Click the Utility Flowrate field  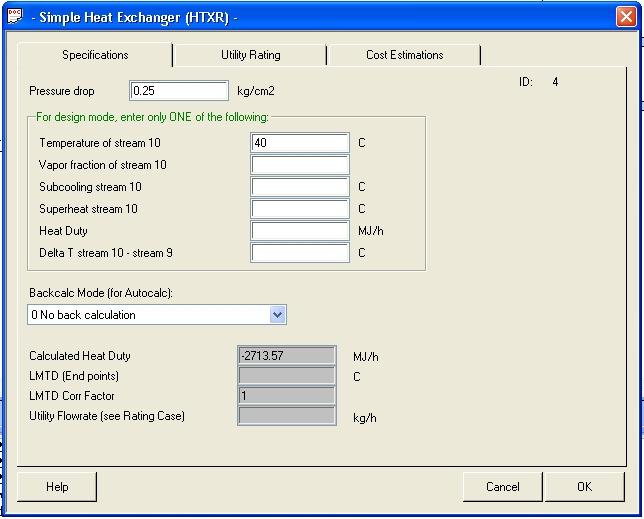click(287, 416)
